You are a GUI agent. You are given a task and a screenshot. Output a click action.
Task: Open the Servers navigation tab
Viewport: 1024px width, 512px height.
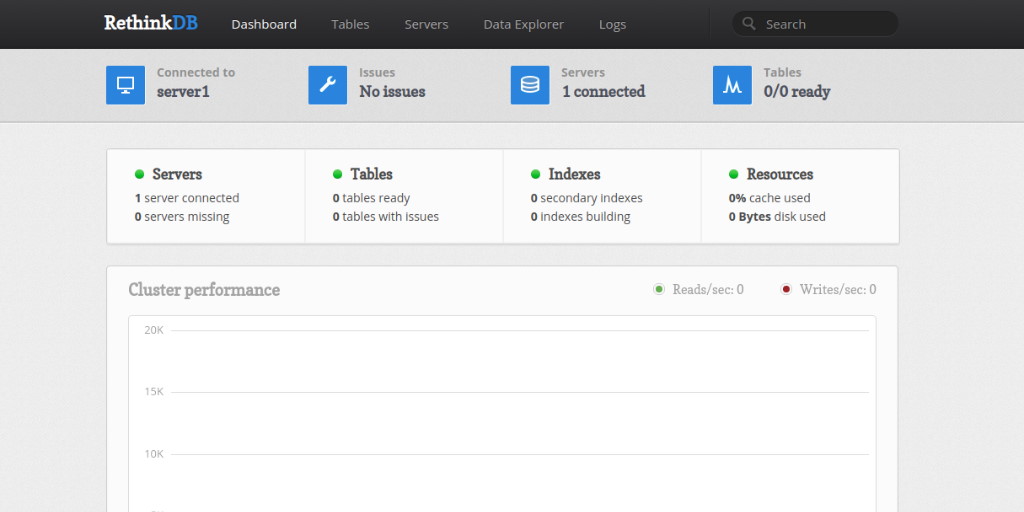click(426, 24)
